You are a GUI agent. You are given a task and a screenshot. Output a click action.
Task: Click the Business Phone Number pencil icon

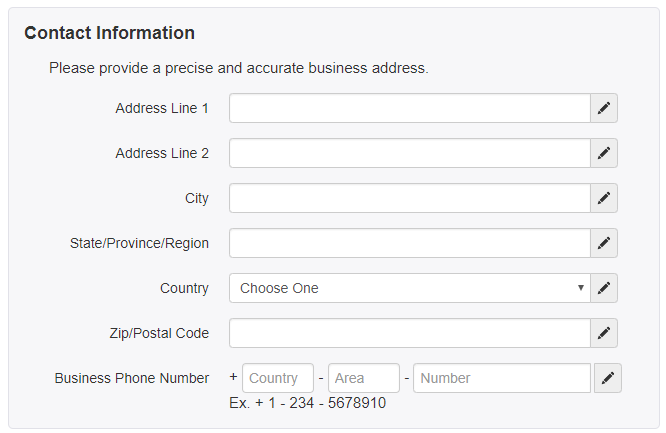(x=608, y=378)
